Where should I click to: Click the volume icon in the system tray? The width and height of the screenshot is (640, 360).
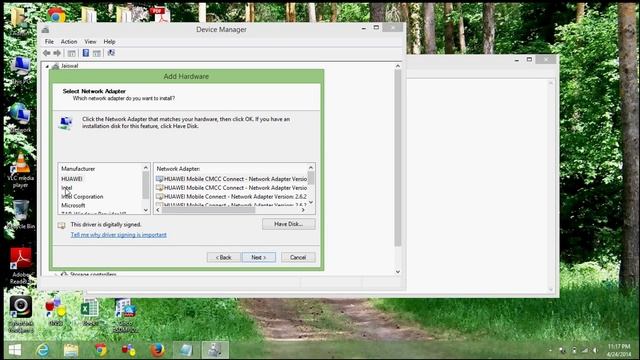[595, 350]
